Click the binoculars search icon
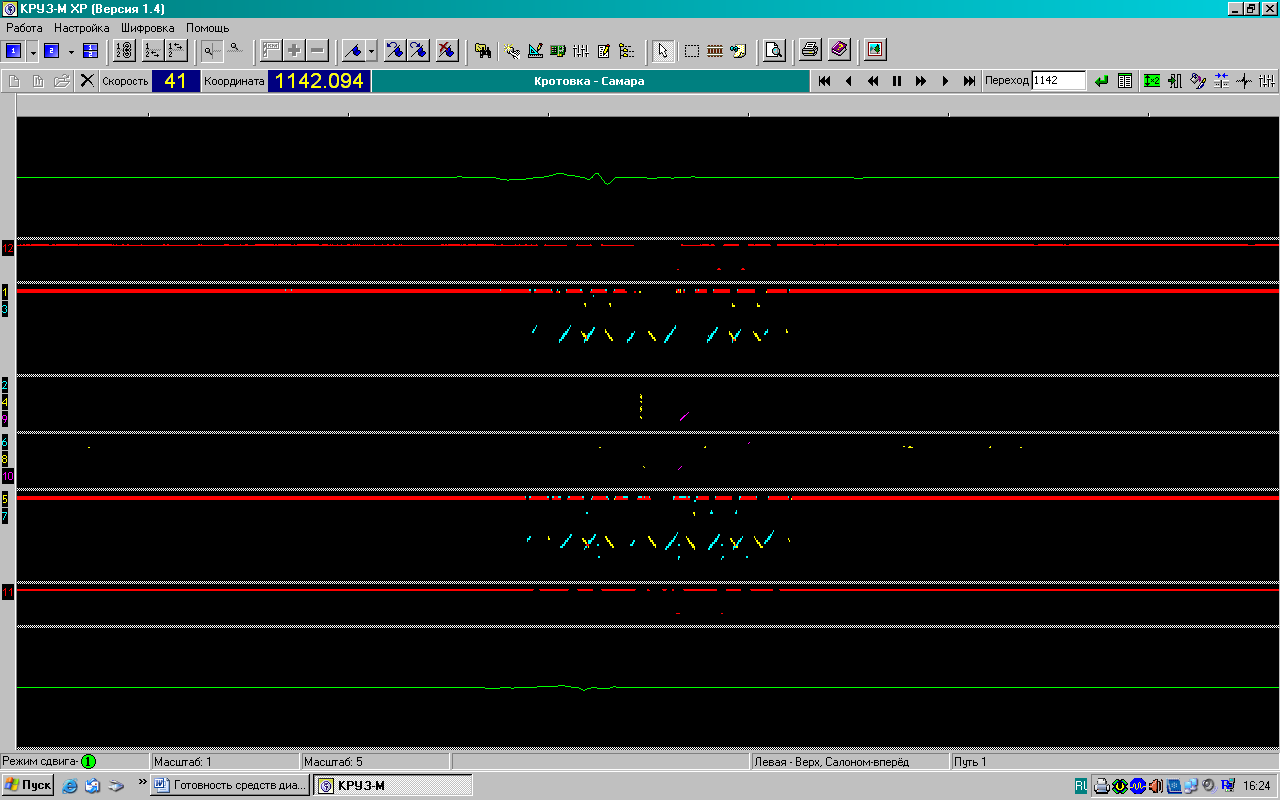1280x800 pixels. point(483,50)
